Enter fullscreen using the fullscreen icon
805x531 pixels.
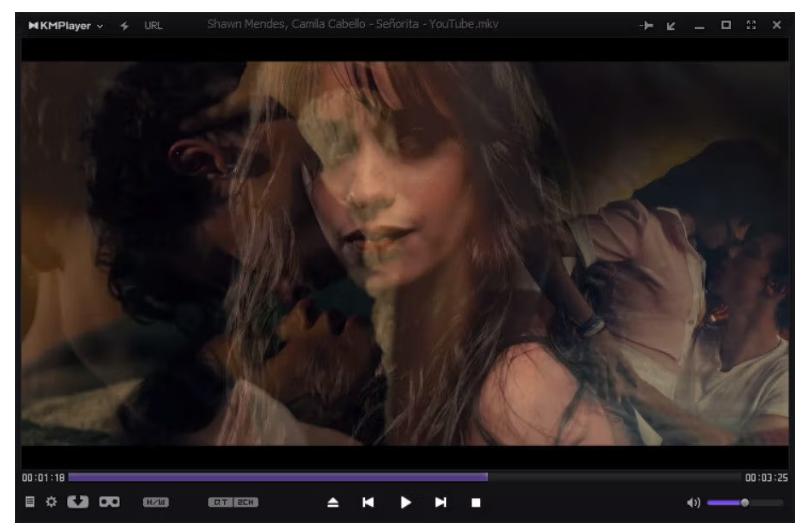click(750, 24)
